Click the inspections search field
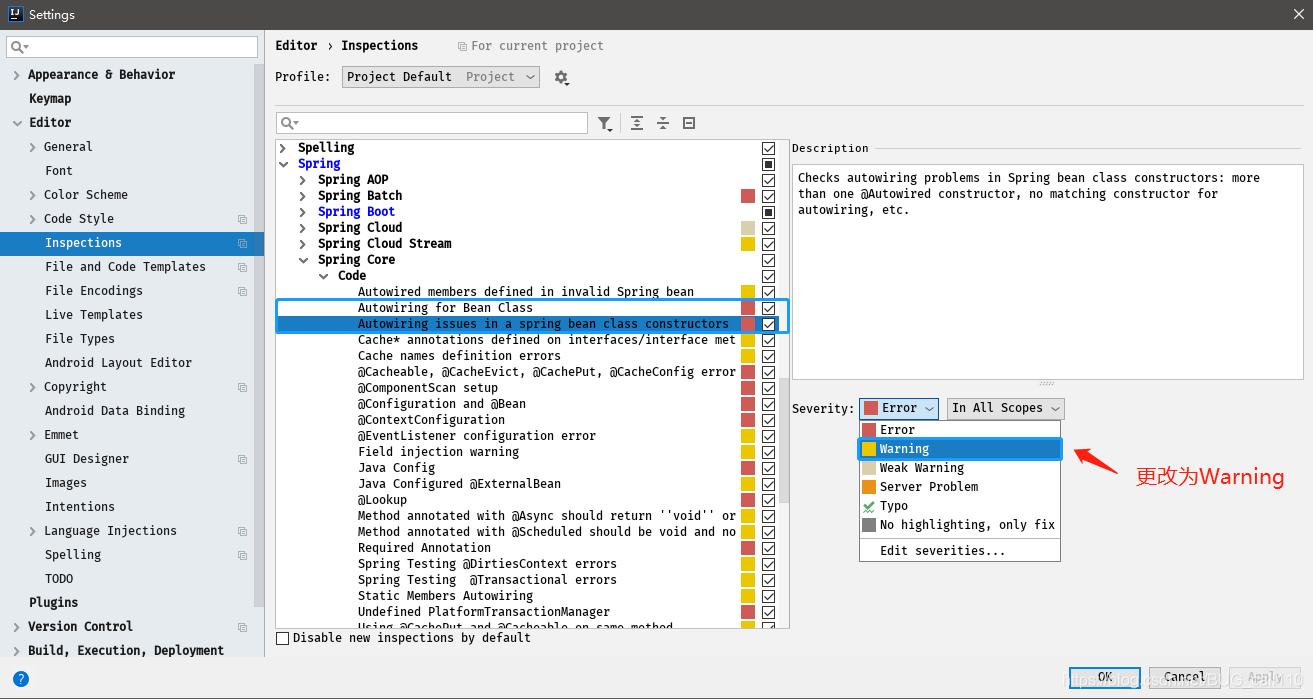The image size is (1313, 699). [x=432, y=122]
